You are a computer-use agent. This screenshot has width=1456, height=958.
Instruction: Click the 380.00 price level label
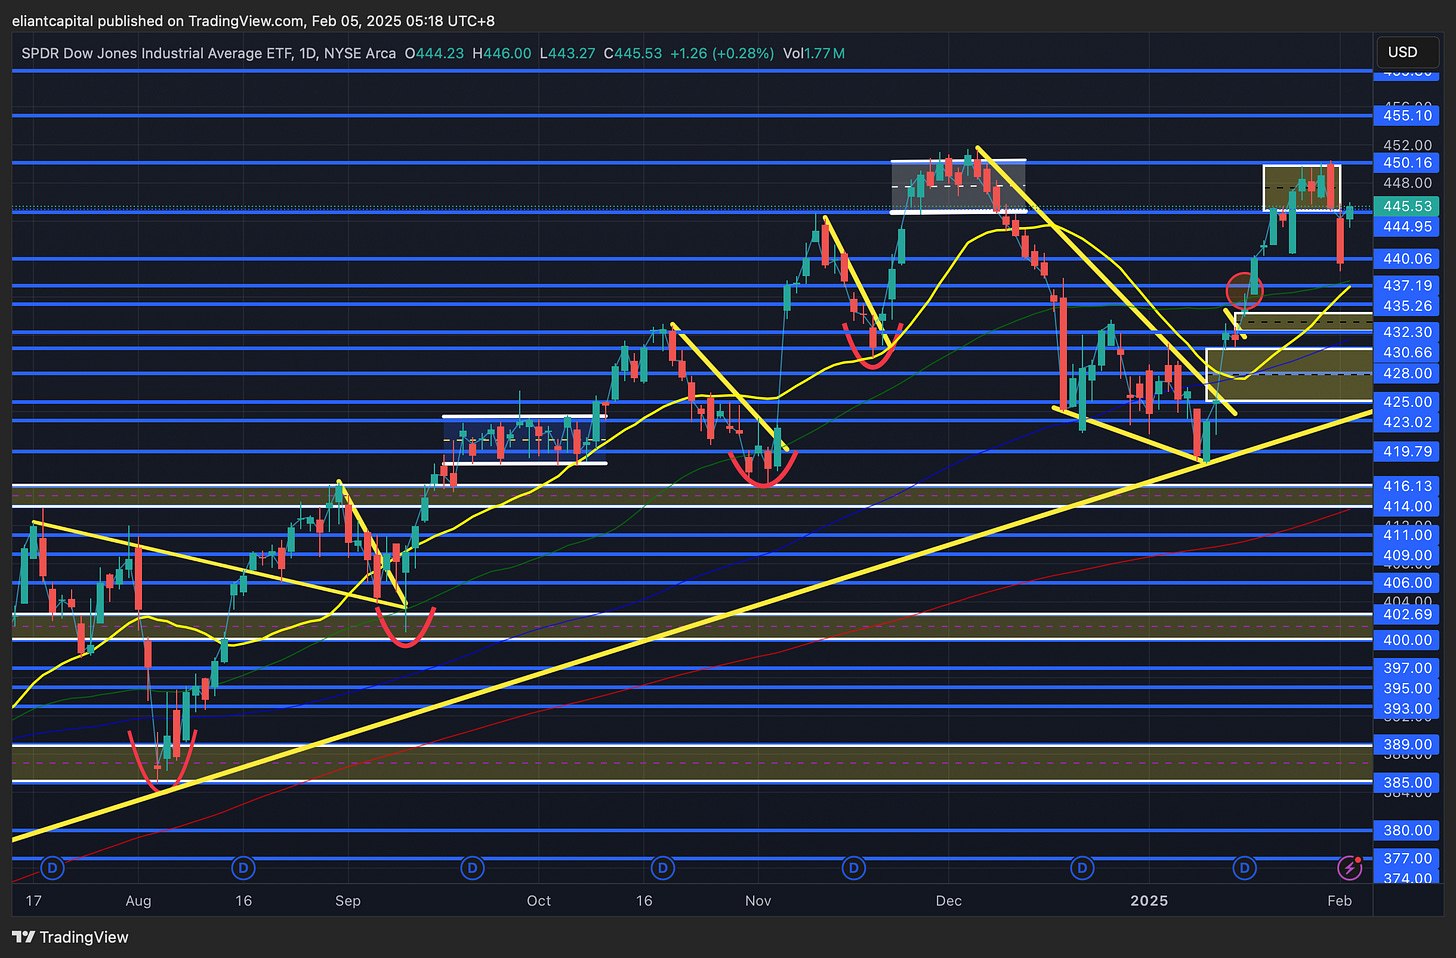click(1407, 831)
